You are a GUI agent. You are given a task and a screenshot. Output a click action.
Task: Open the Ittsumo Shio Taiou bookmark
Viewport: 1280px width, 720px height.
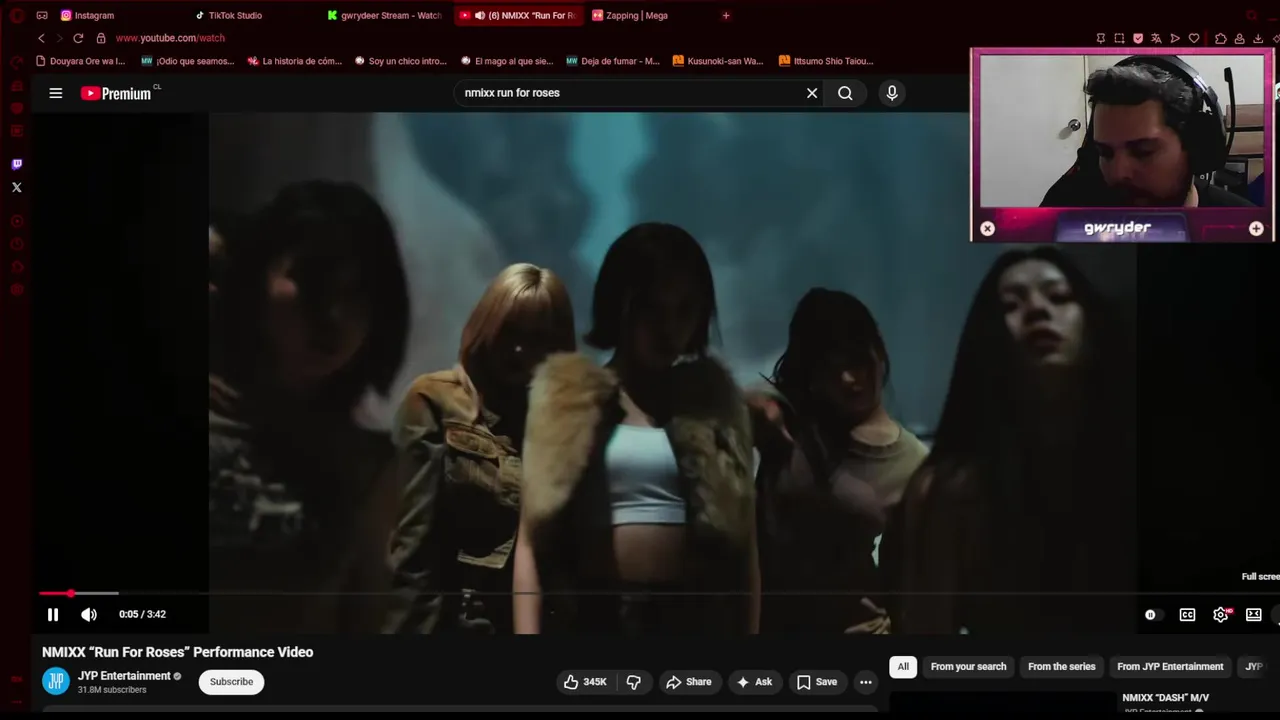coord(826,61)
